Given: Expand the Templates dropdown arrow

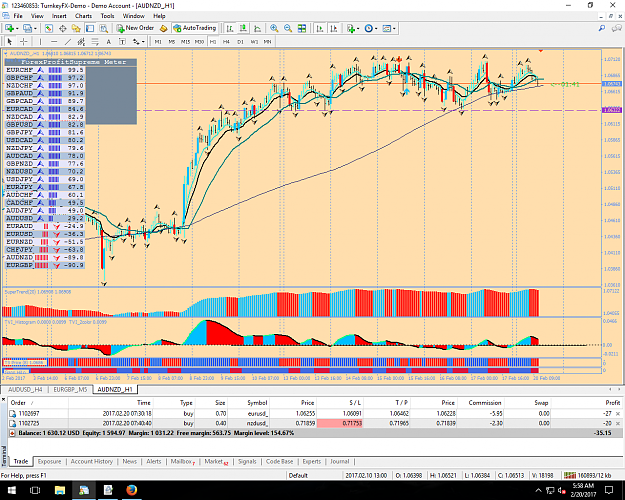Looking at the screenshot, I should pos(394,28).
